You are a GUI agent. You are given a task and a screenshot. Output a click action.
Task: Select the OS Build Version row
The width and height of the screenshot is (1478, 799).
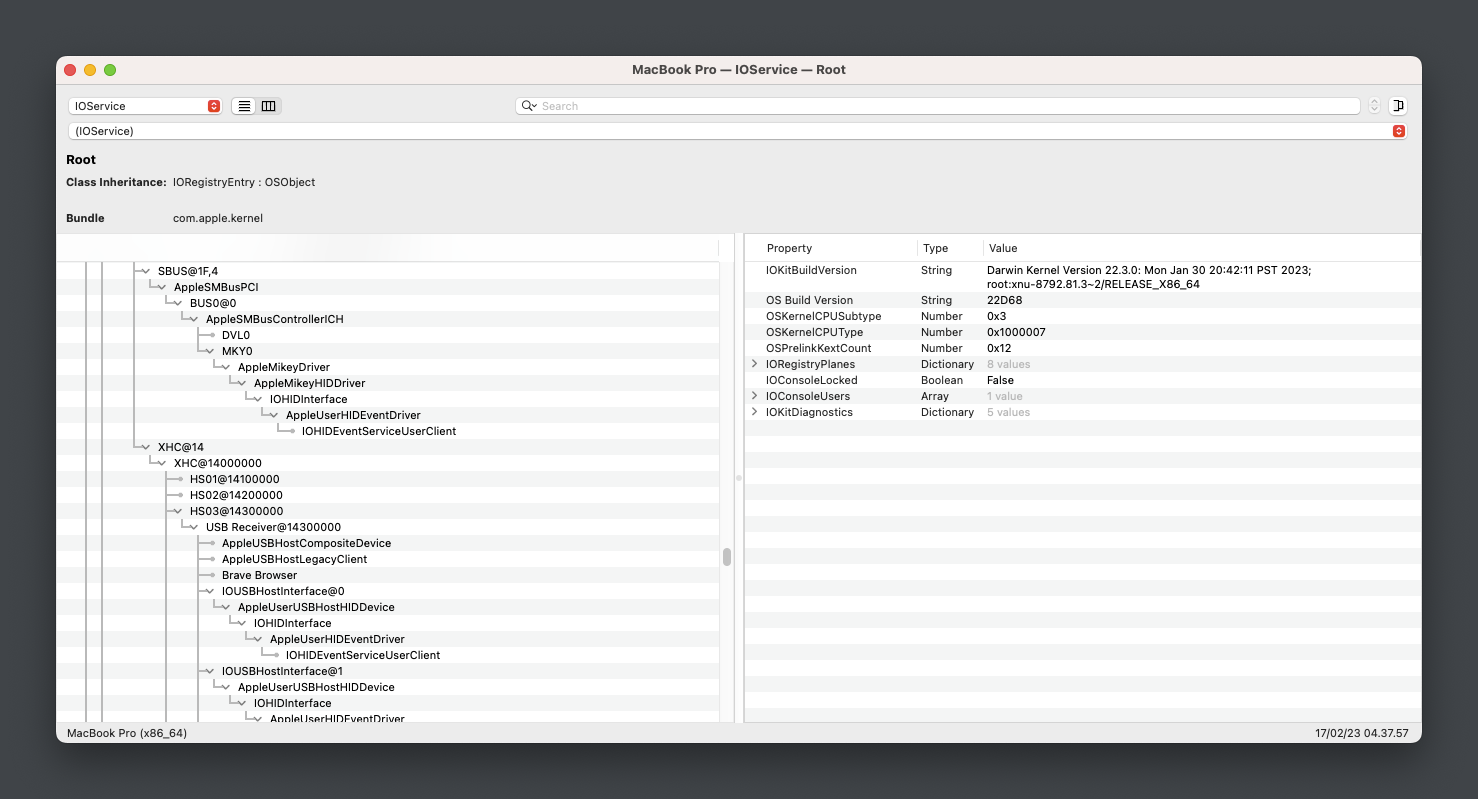[1083, 300]
